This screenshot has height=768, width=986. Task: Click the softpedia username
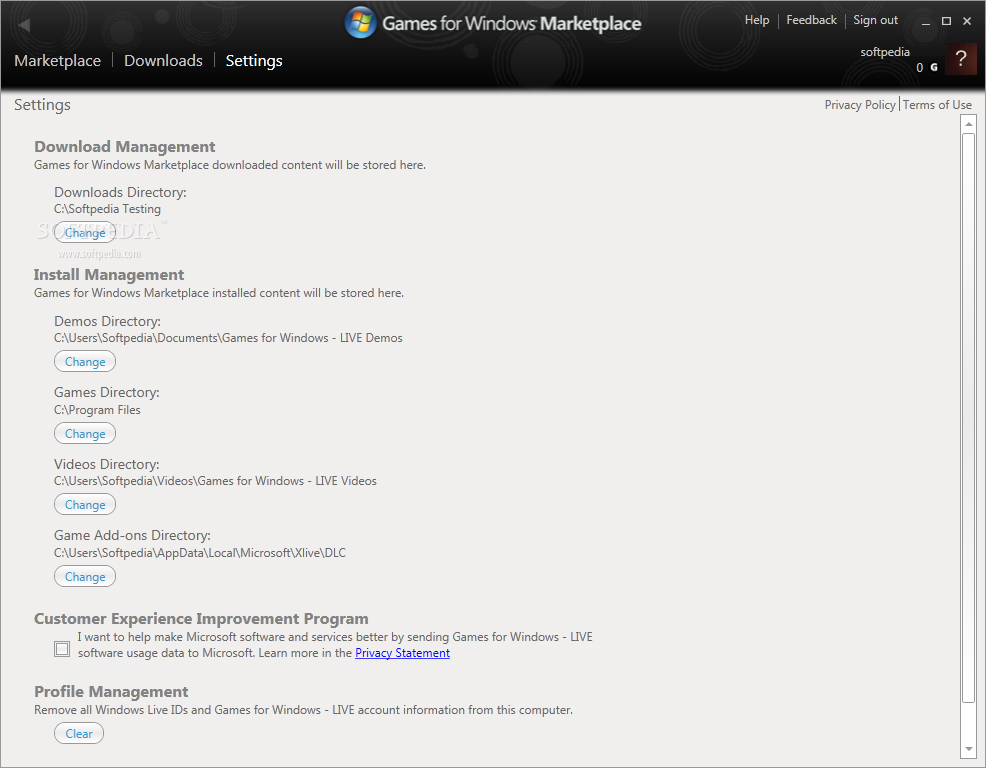(885, 52)
